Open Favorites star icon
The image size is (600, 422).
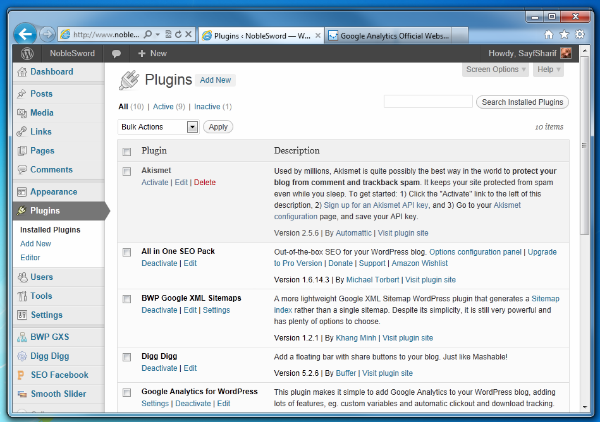[564, 34]
